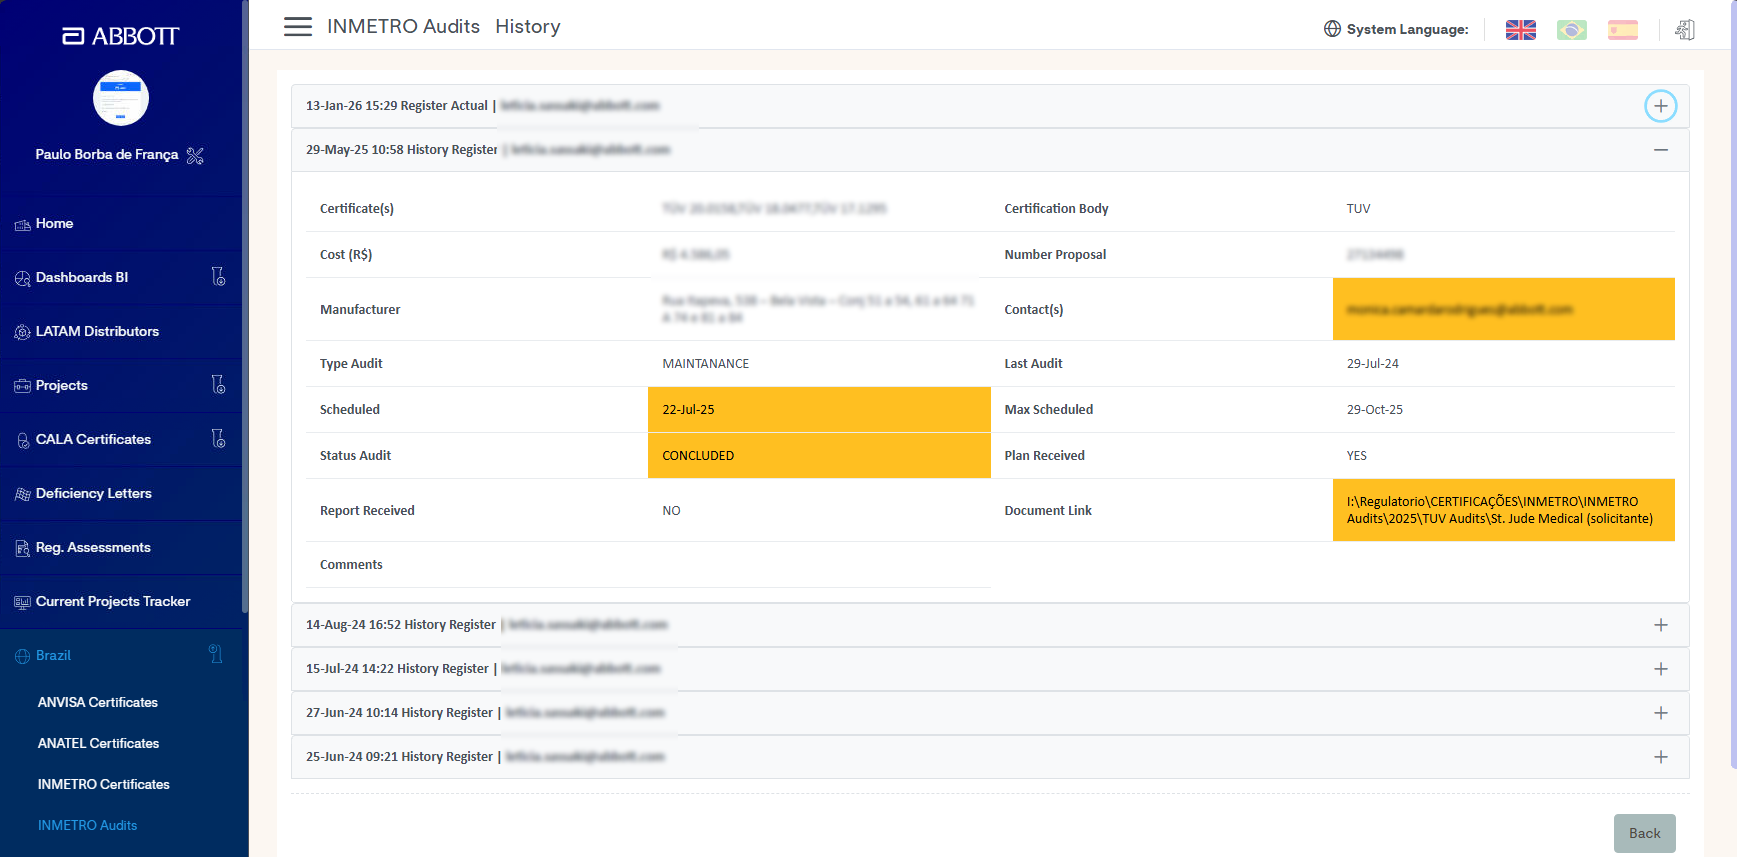Expand the 14-Aug-24 History Register entry
This screenshot has width=1737, height=857.
tap(1661, 625)
